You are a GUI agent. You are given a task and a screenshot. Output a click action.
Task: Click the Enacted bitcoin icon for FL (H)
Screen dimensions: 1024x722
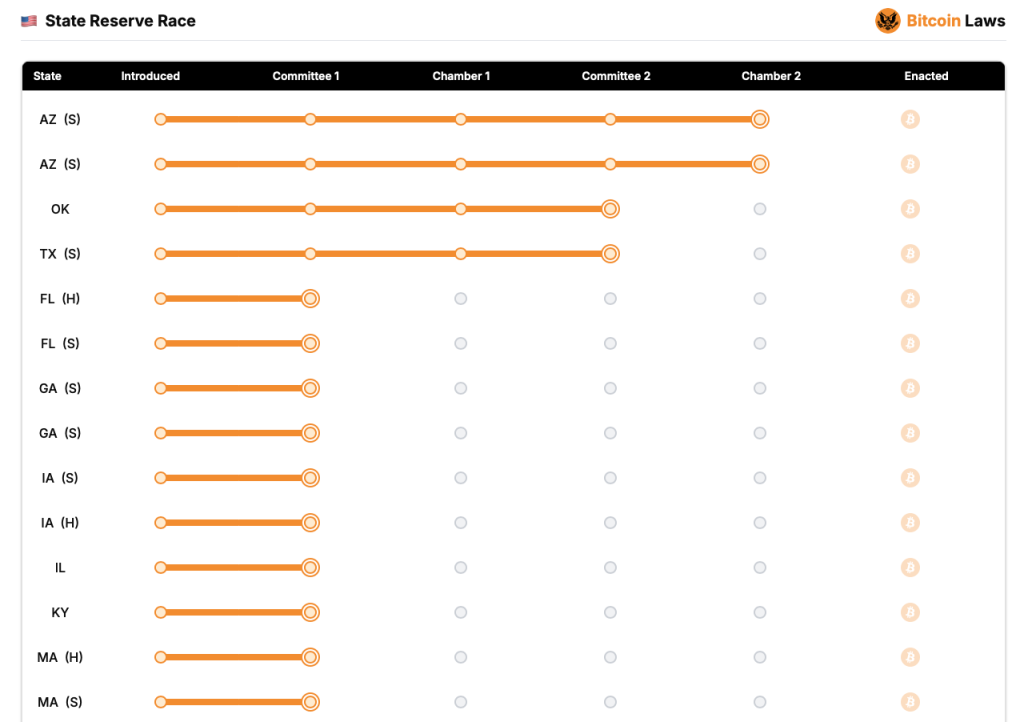tap(910, 298)
